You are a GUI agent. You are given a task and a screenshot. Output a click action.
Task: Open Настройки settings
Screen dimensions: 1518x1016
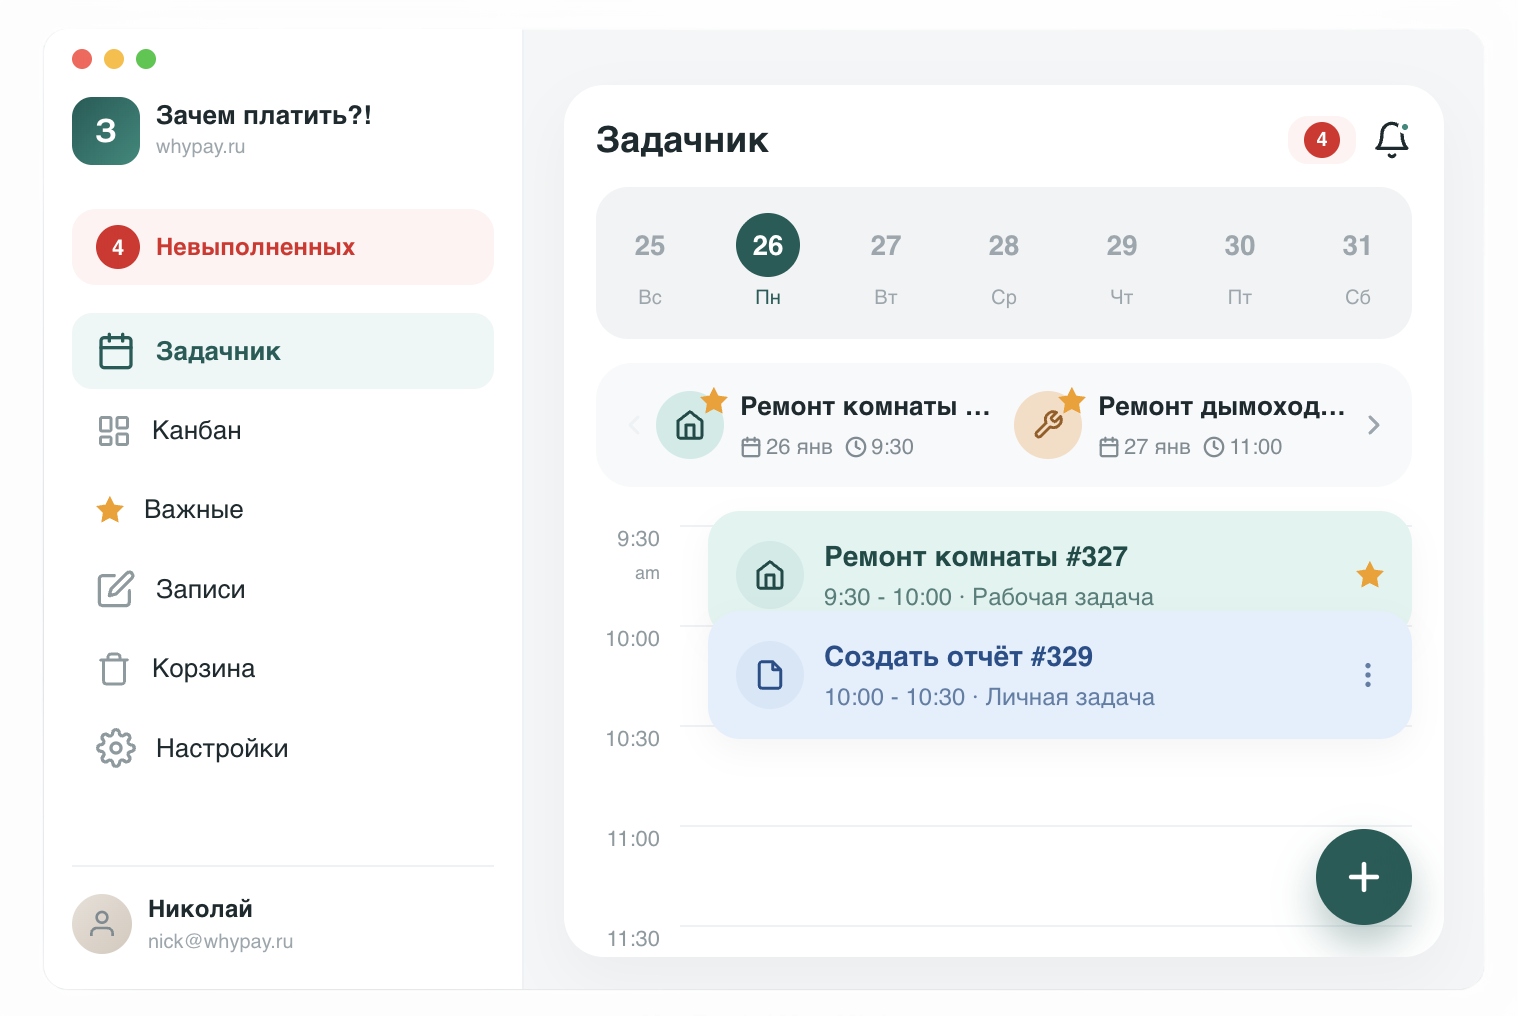[x=221, y=749]
